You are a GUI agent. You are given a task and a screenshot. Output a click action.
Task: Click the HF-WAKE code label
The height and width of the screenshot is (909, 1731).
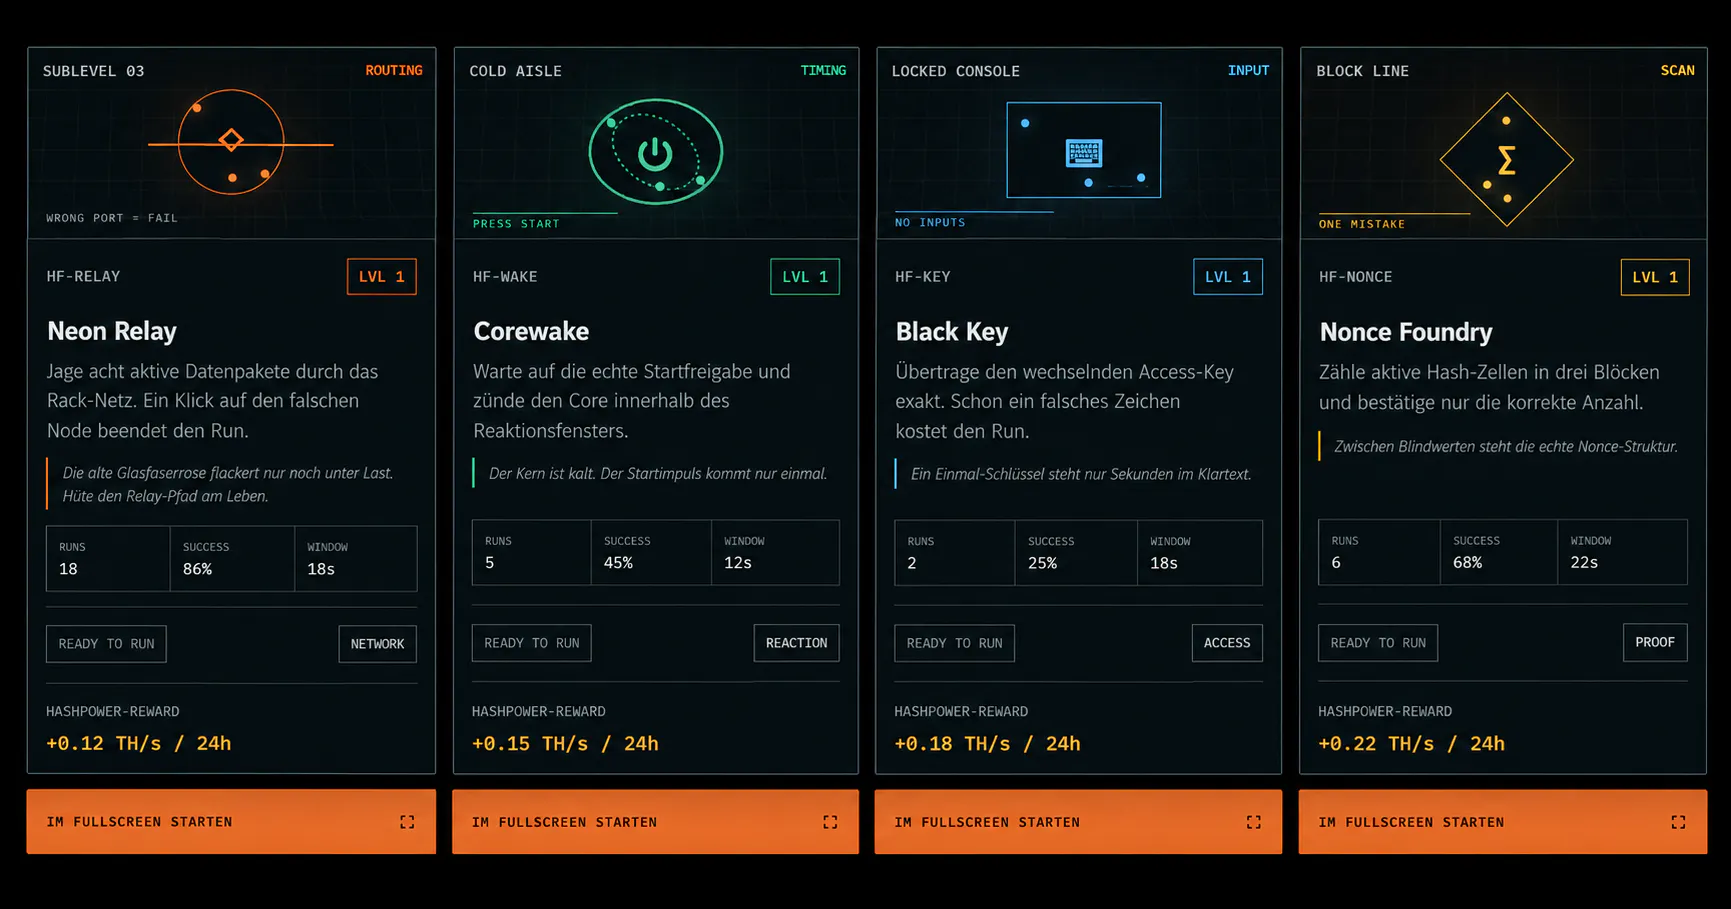point(505,277)
